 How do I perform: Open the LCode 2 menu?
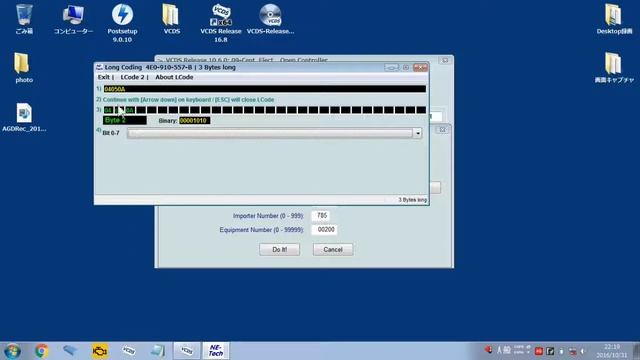pyautogui.click(x=132, y=77)
